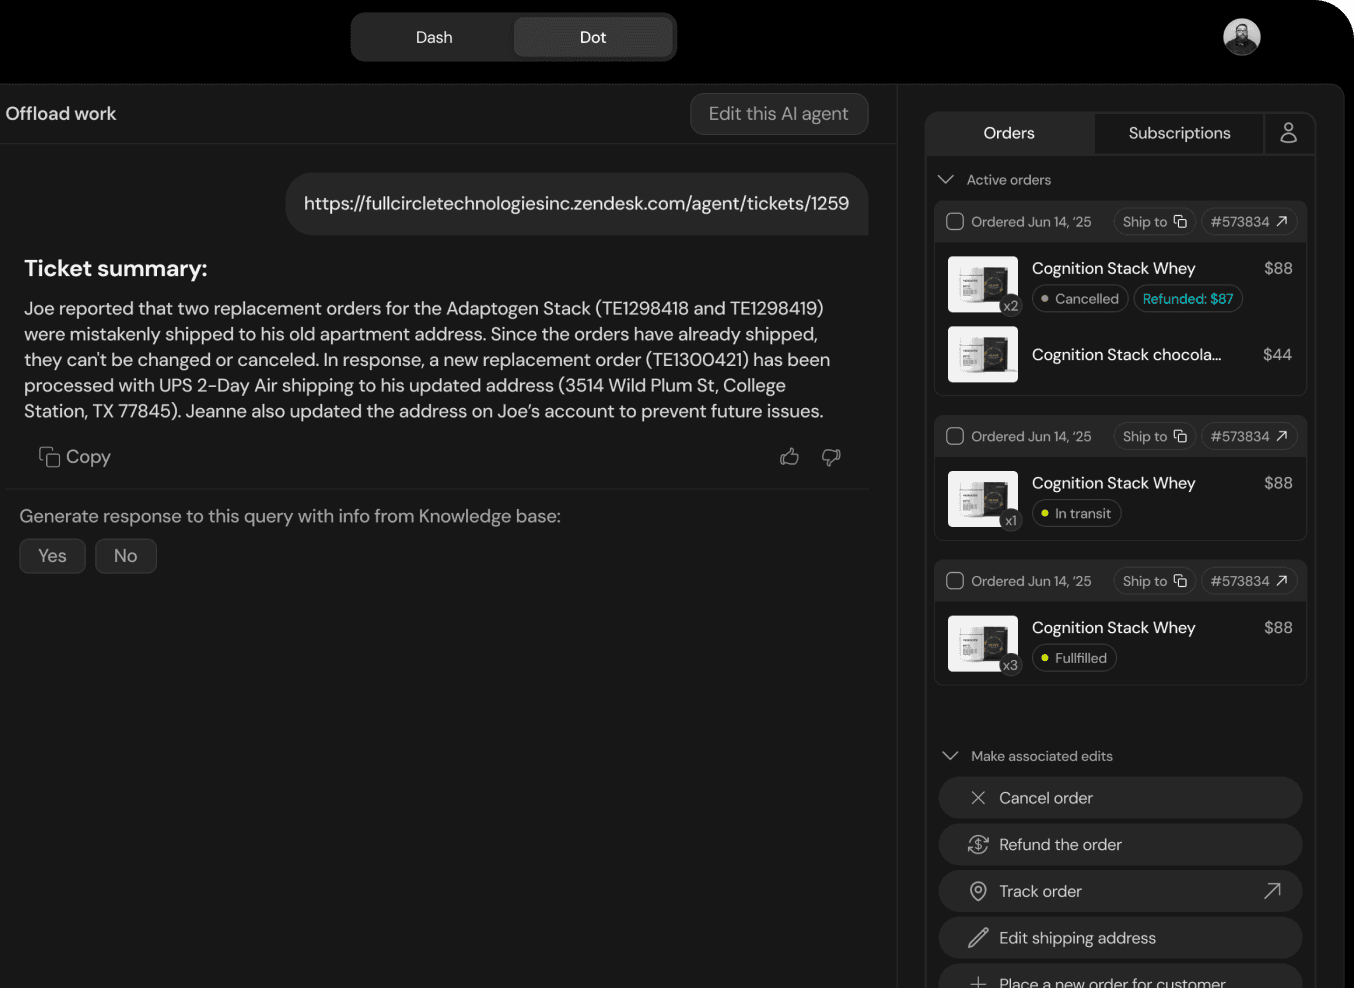Click the Cancelled status badge

(x=1080, y=299)
